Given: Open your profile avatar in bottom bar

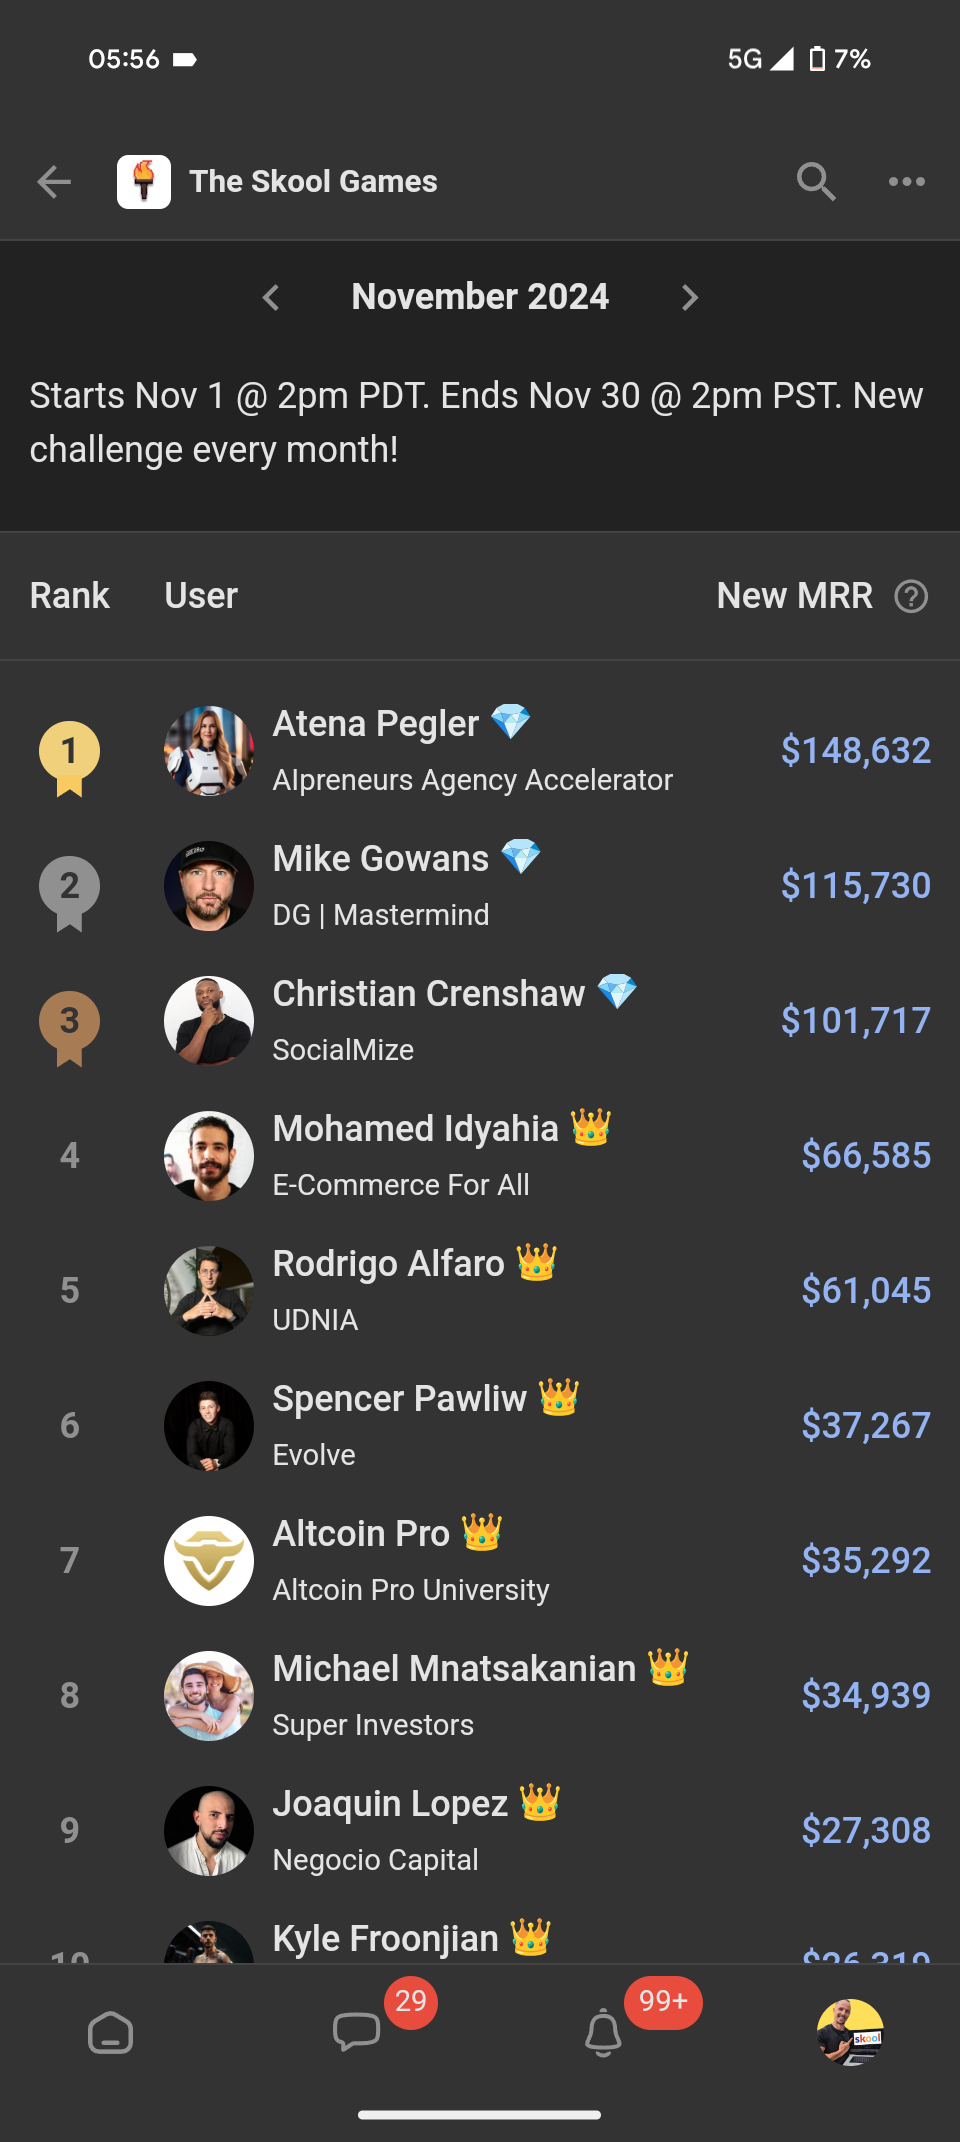Looking at the screenshot, I should coord(851,2032).
